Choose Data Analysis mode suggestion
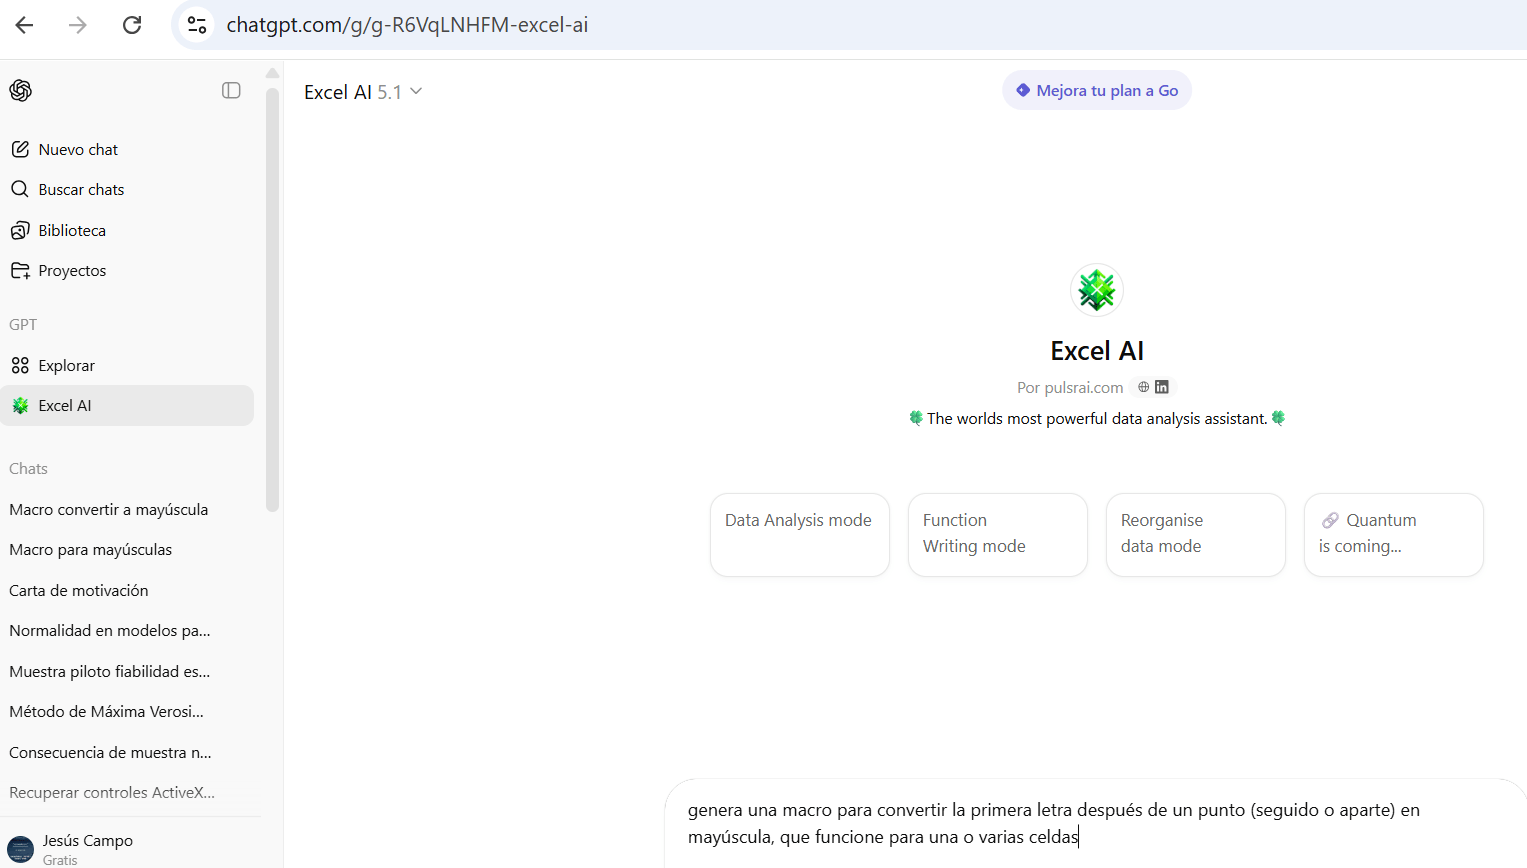The image size is (1527, 868). [799, 534]
